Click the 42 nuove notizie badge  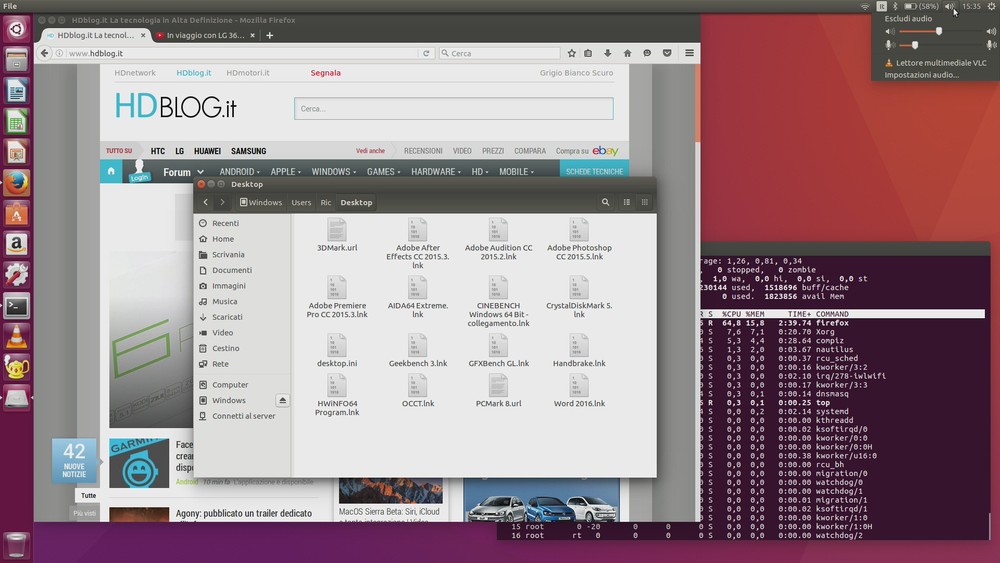[x=74, y=460]
